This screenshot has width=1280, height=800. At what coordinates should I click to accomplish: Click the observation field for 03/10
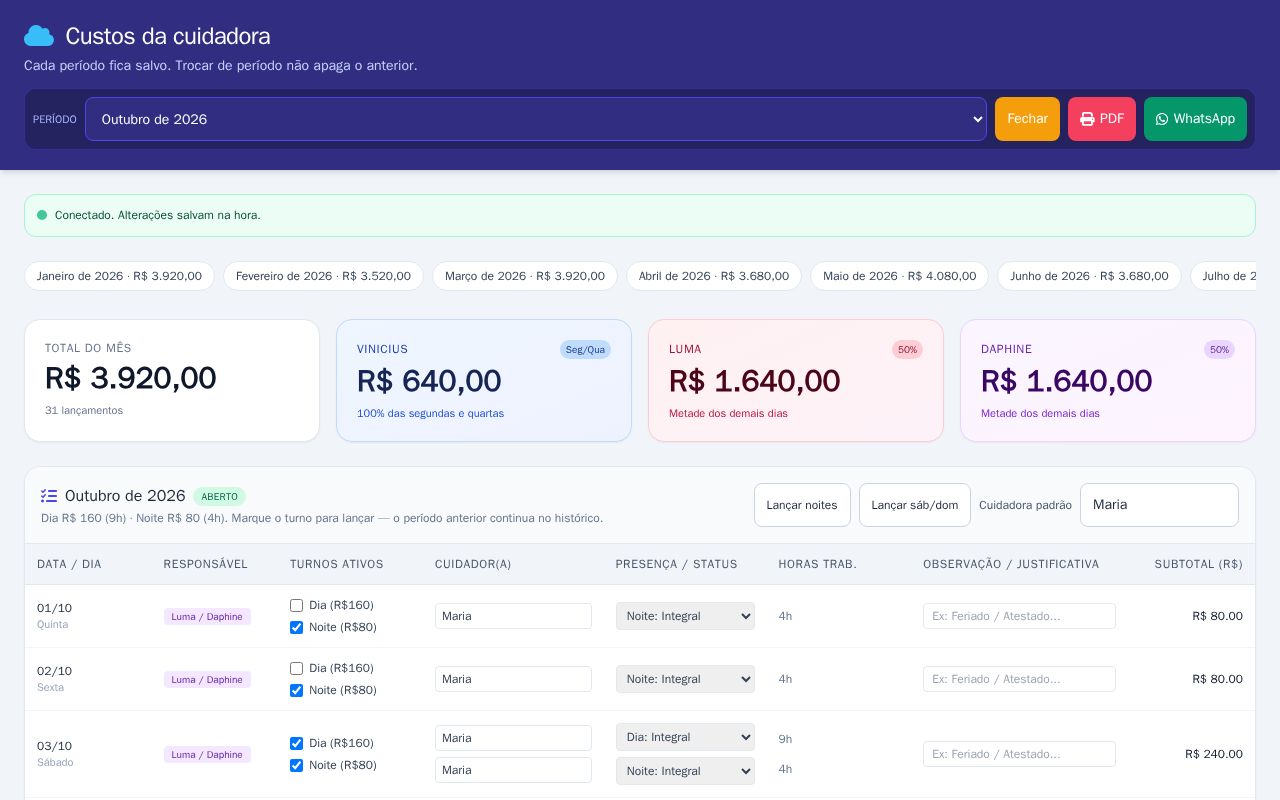[x=1019, y=754]
